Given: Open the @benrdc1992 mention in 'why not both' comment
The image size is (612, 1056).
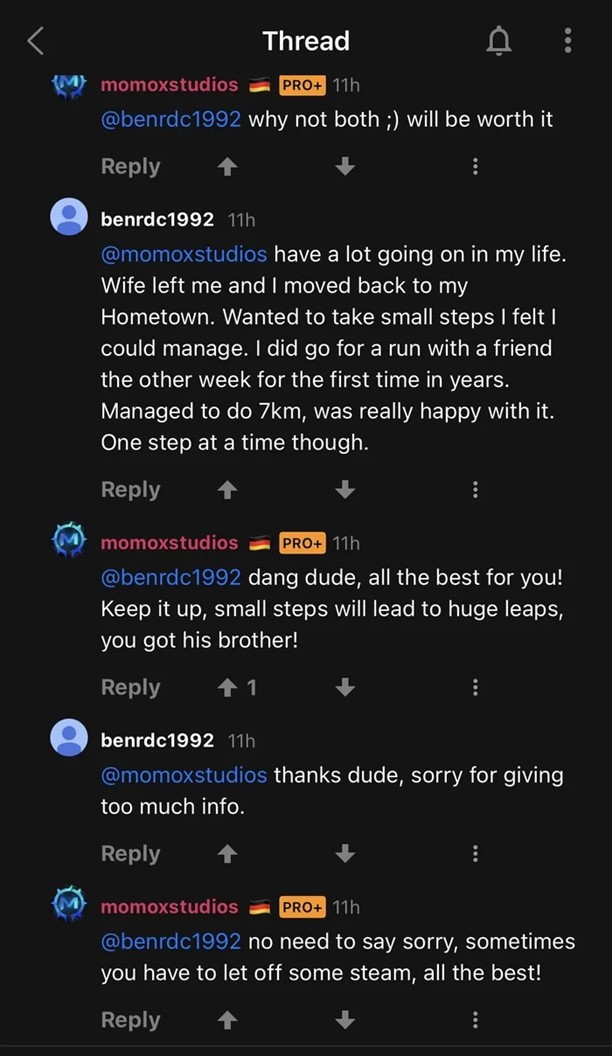Looking at the screenshot, I should pos(171,119).
